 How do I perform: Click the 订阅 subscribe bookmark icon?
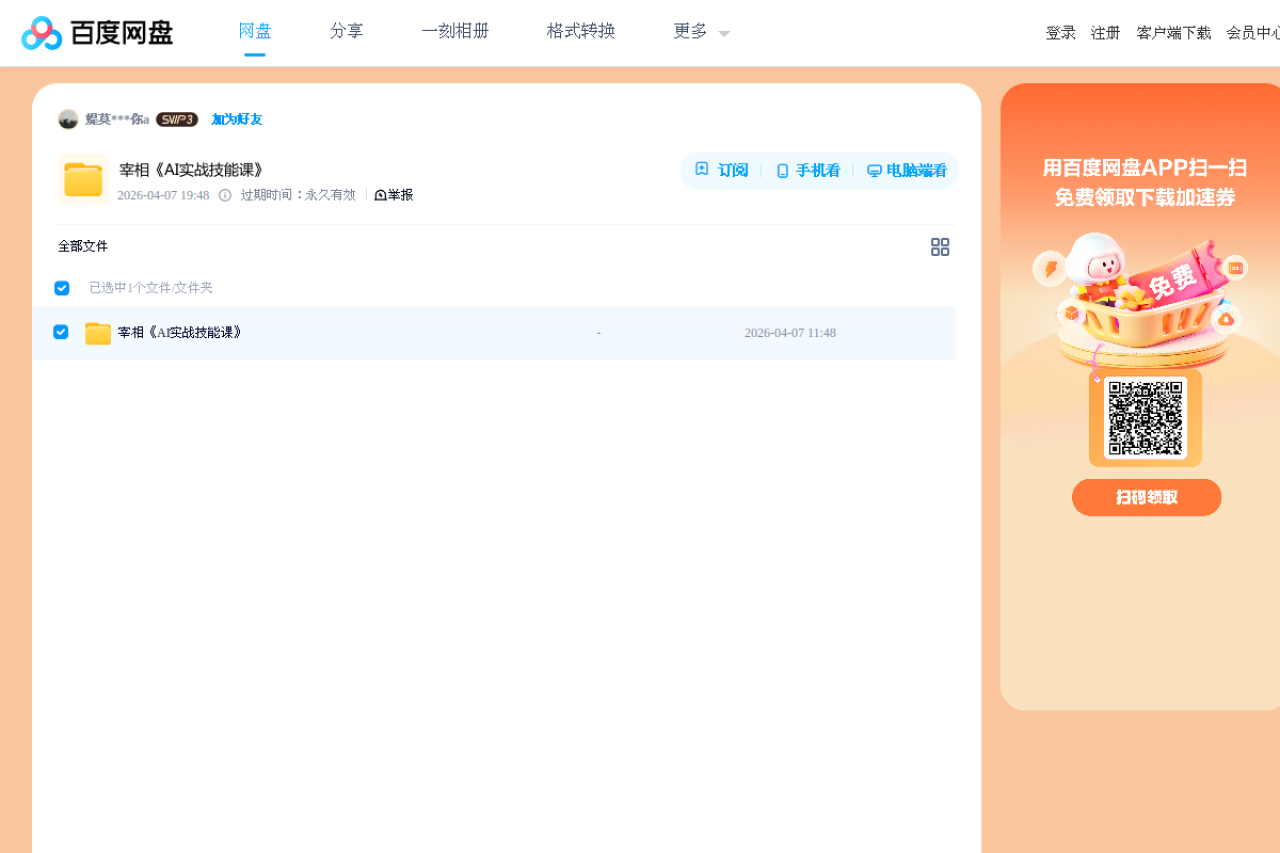(701, 169)
